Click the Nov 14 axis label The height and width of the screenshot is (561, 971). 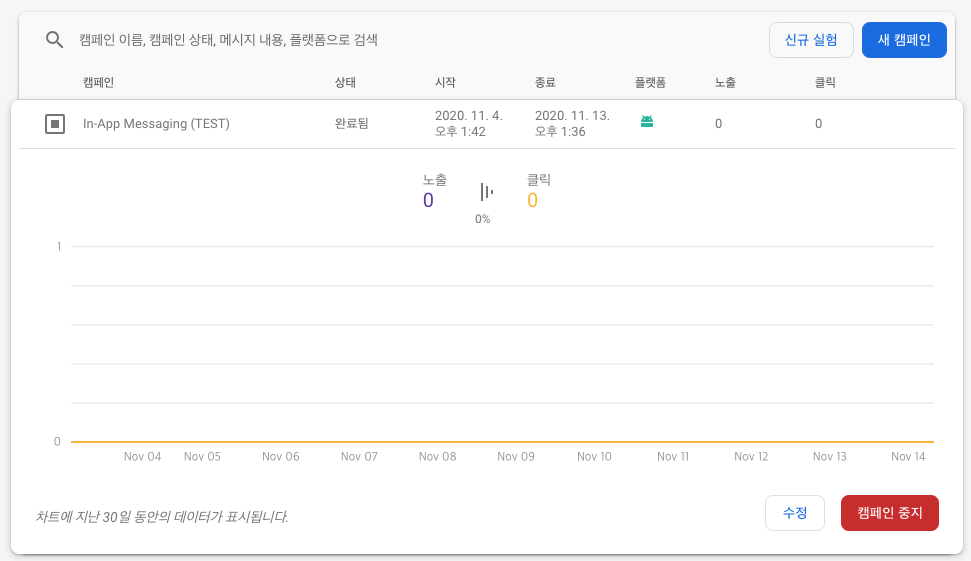click(908, 457)
